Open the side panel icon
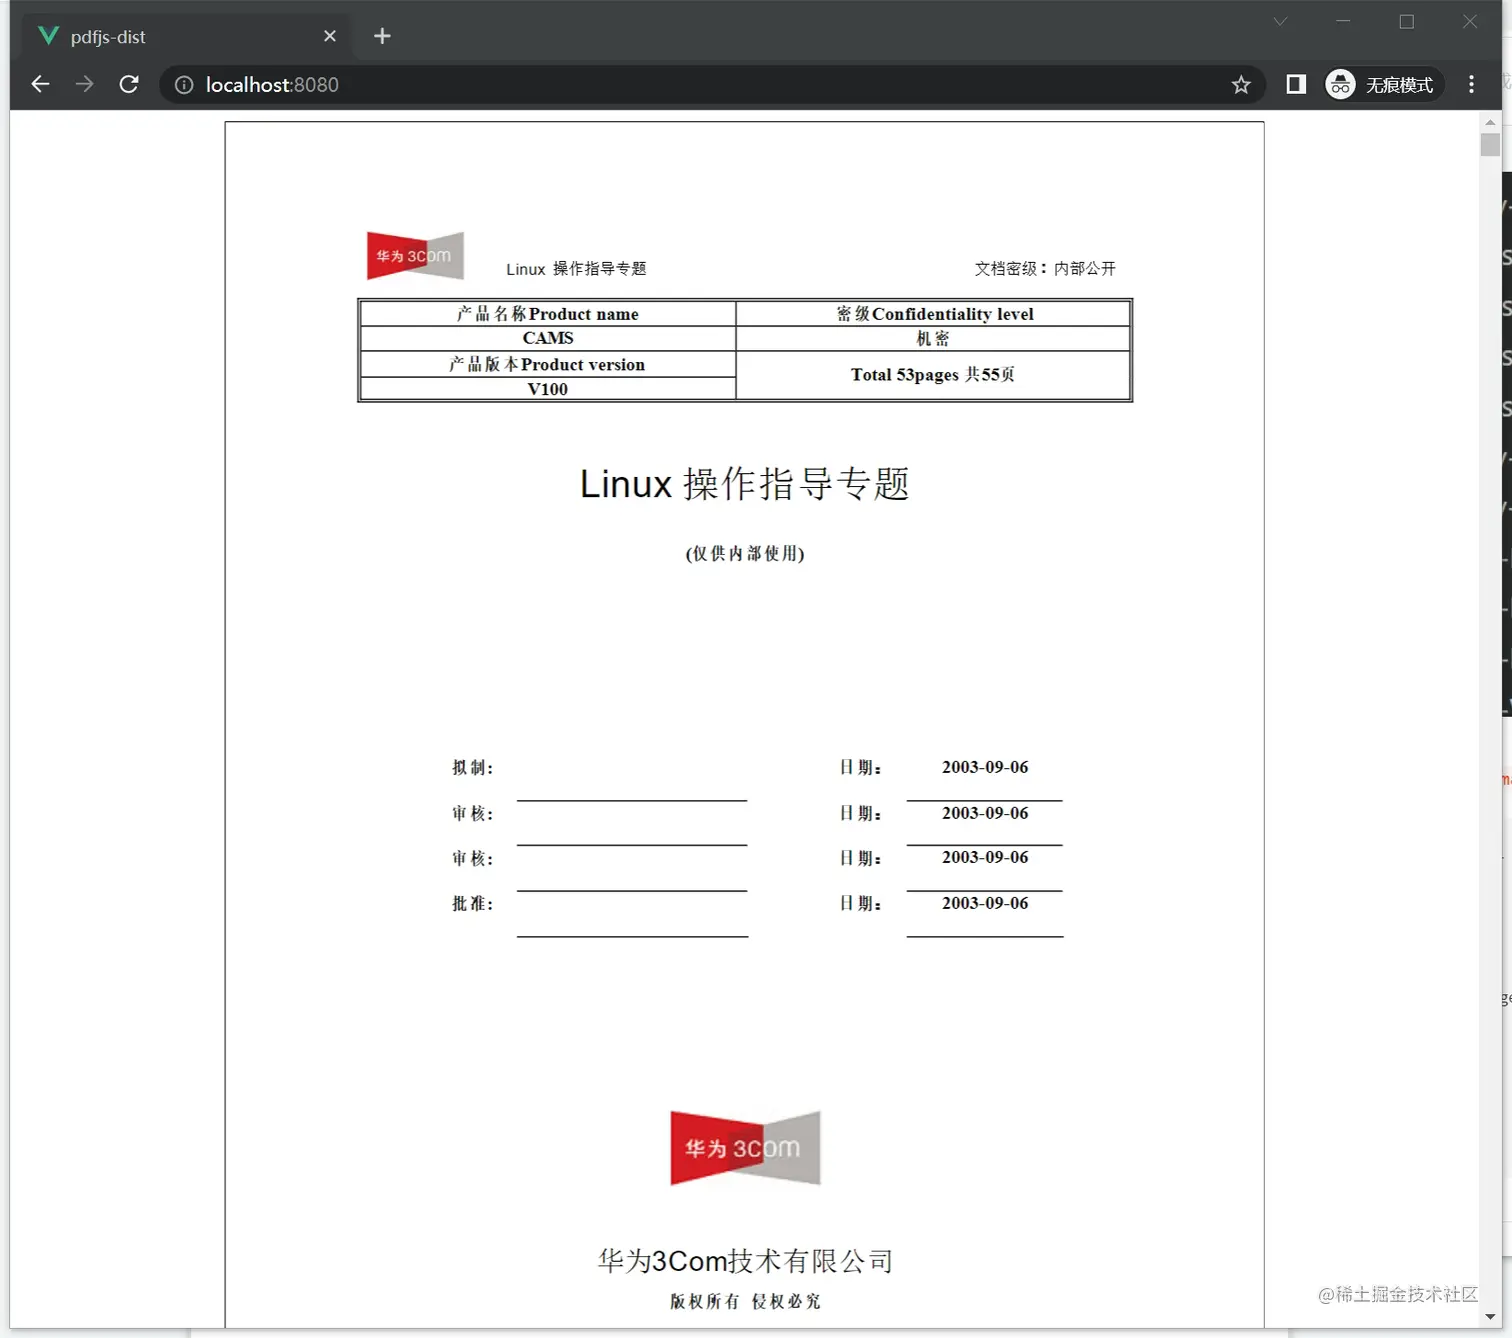 (x=1296, y=84)
